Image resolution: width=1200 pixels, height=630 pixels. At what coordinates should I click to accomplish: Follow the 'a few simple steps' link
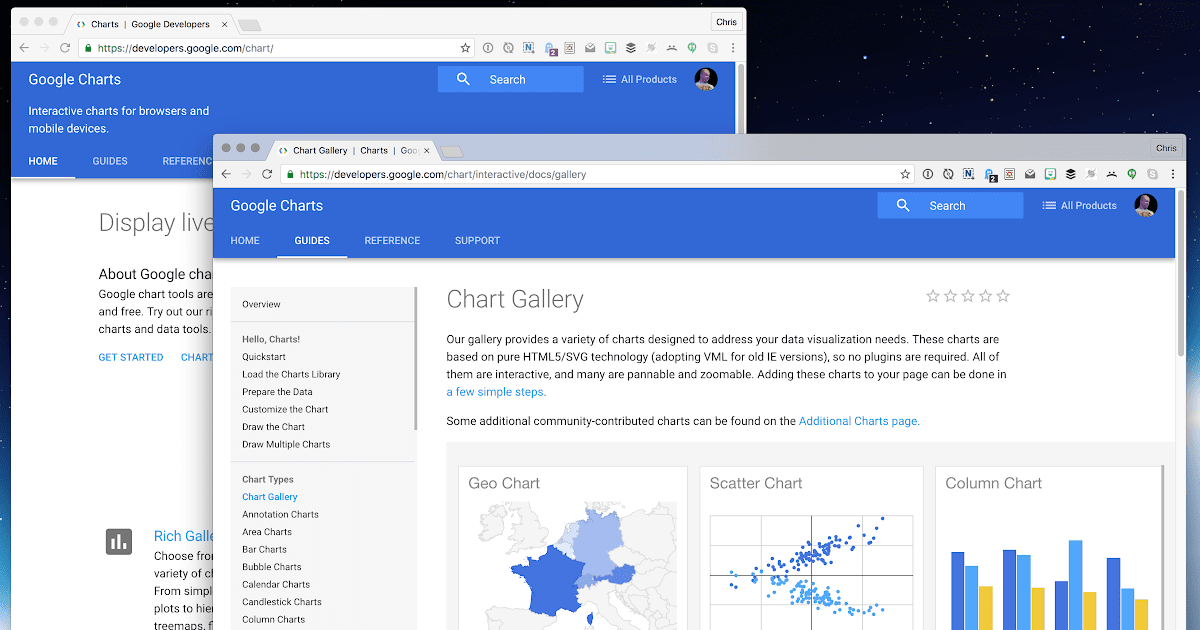pos(495,392)
